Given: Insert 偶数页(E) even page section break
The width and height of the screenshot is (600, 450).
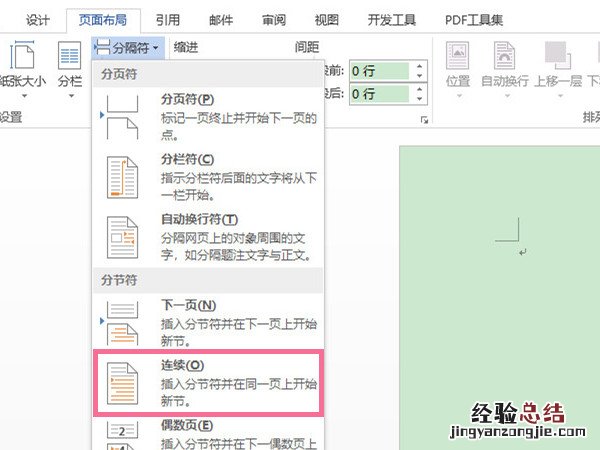Looking at the screenshot, I should [208, 434].
